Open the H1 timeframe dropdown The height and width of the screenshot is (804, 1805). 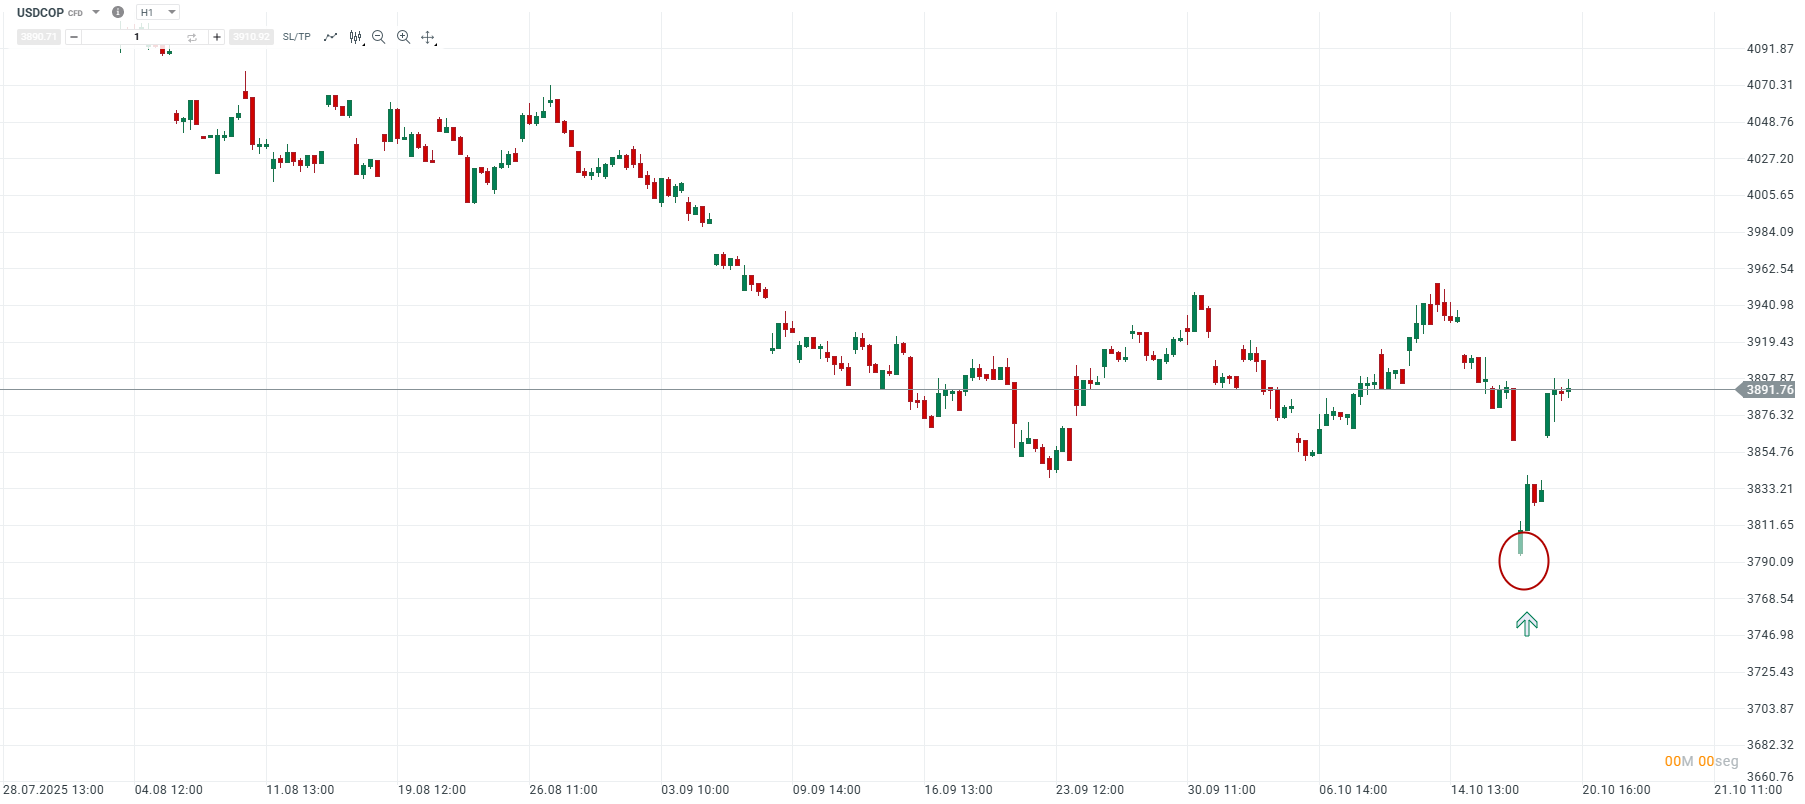coord(158,12)
